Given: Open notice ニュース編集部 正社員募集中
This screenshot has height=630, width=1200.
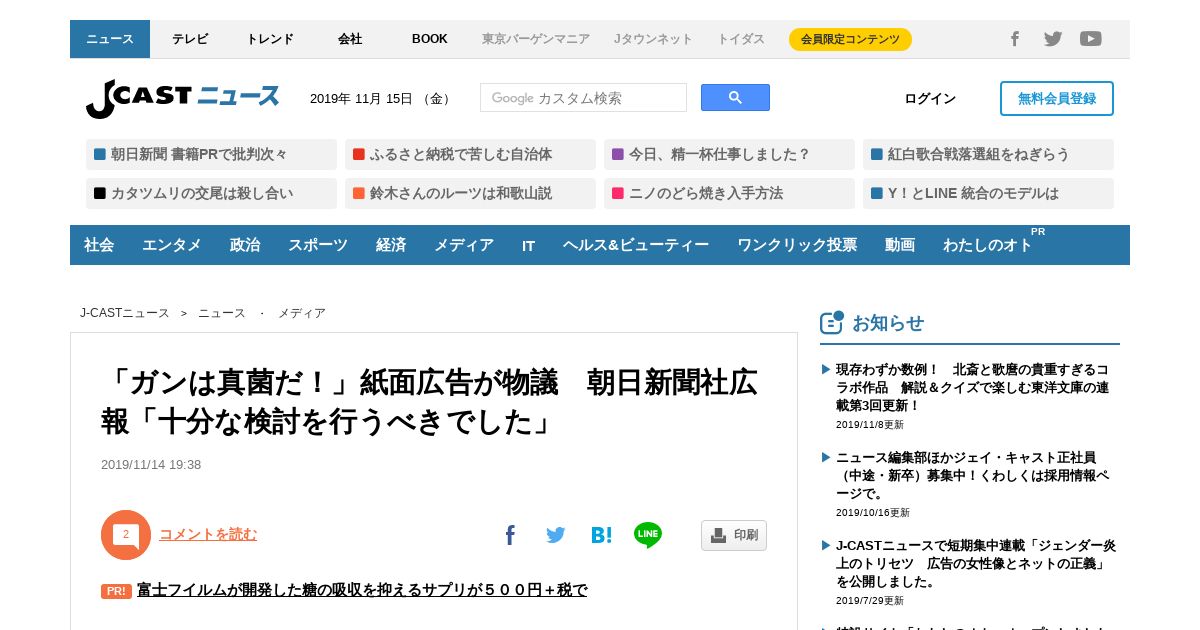Looking at the screenshot, I should [972, 475].
